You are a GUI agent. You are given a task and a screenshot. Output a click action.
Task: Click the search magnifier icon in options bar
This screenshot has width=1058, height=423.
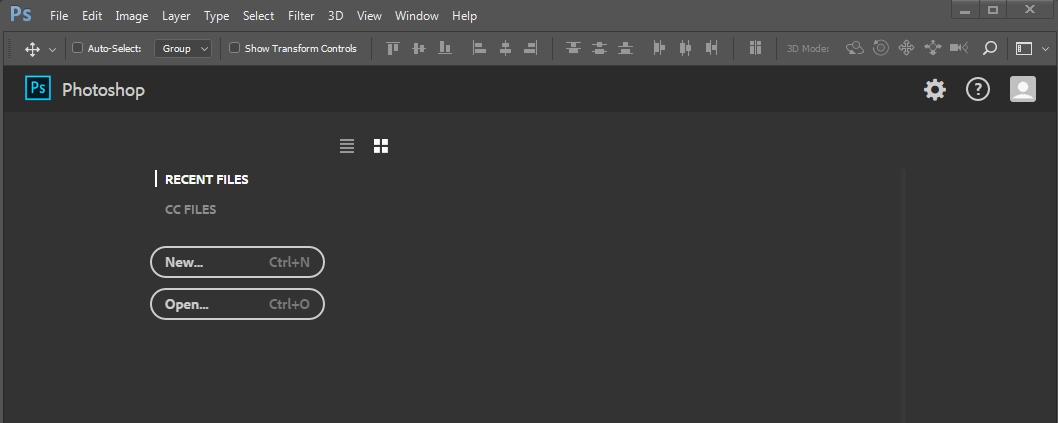(x=989, y=48)
